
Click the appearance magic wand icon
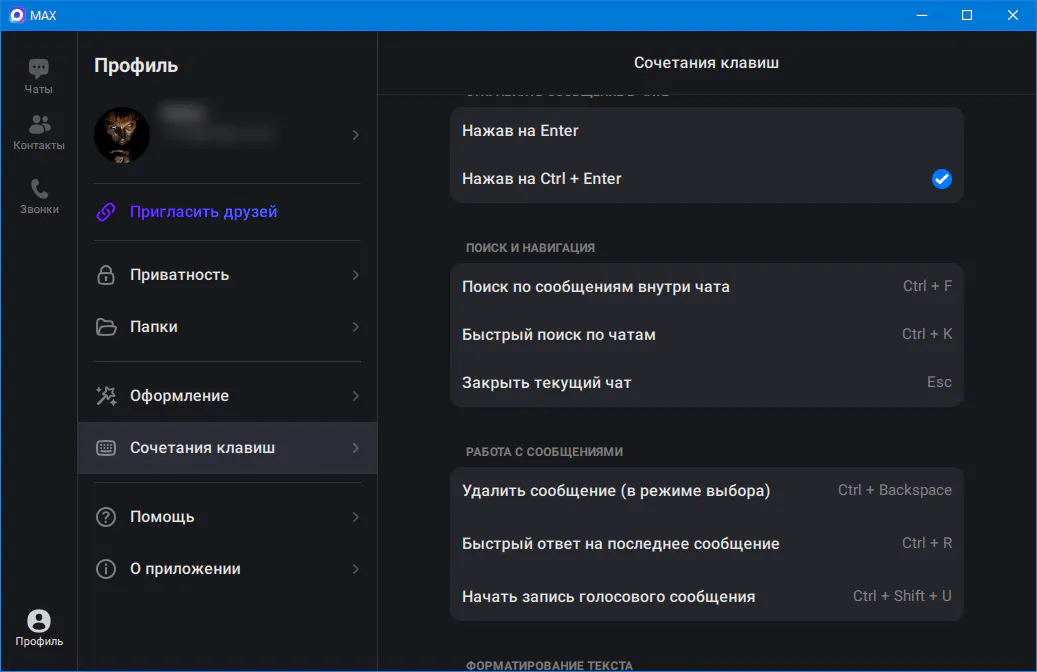coord(106,396)
